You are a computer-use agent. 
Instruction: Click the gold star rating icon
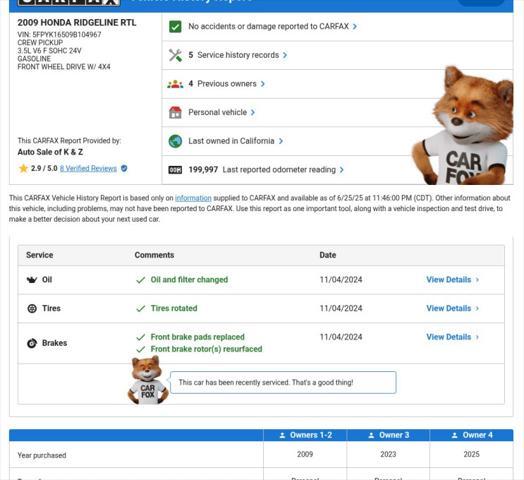[x=23, y=168]
